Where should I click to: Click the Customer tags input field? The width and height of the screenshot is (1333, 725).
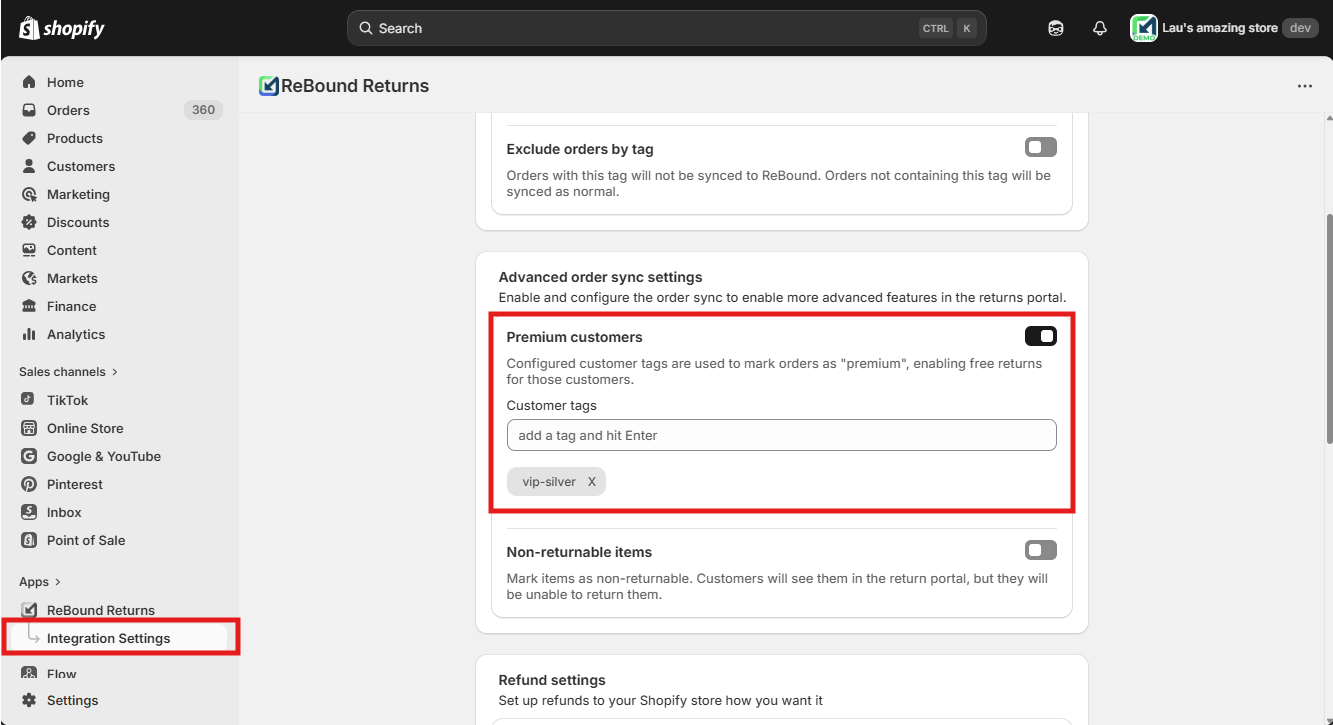click(781, 435)
